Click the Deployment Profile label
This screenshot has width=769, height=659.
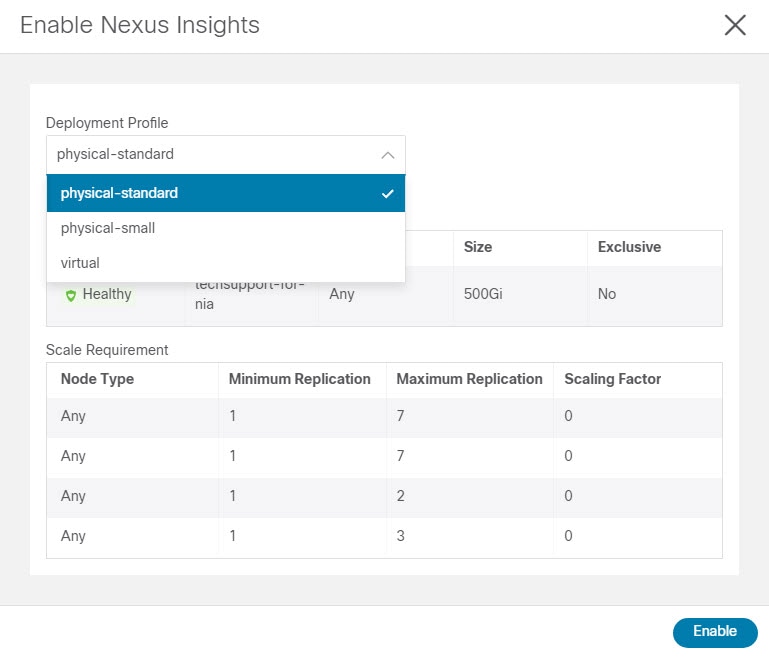107,123
